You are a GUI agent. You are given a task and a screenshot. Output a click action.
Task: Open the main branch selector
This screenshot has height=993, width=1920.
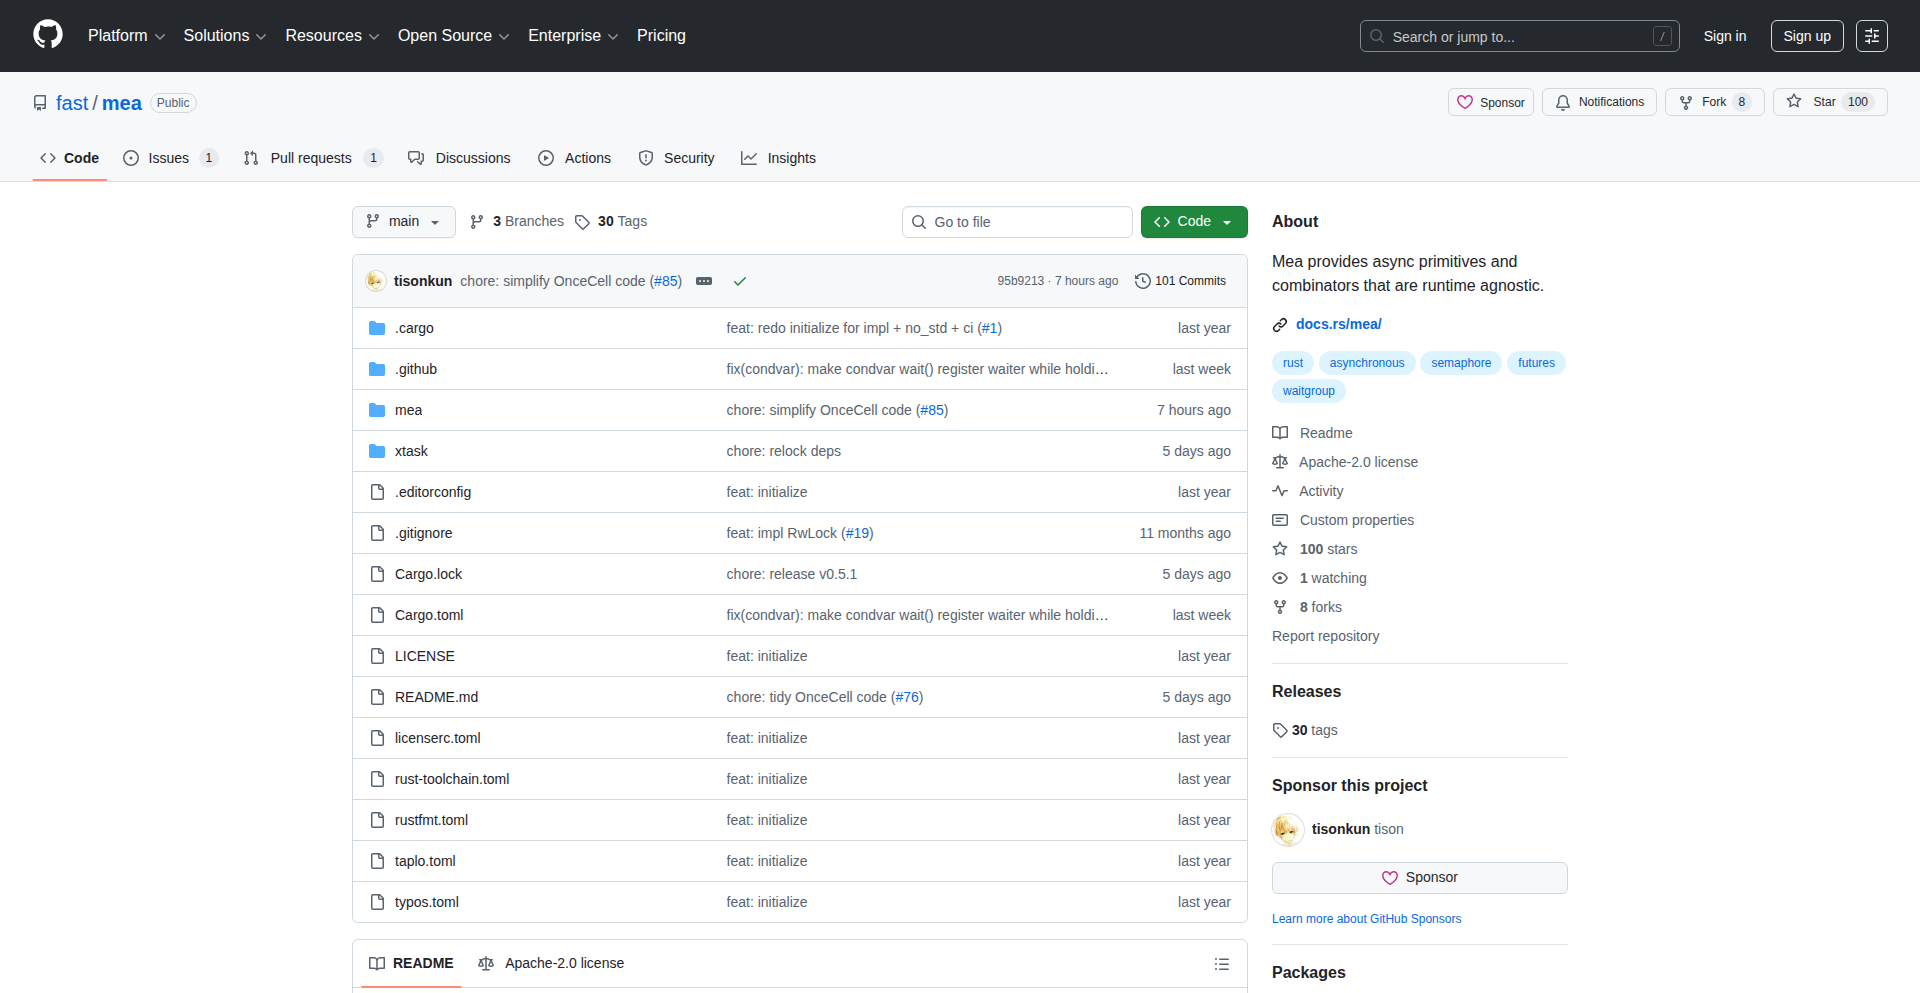pos(403,221)
